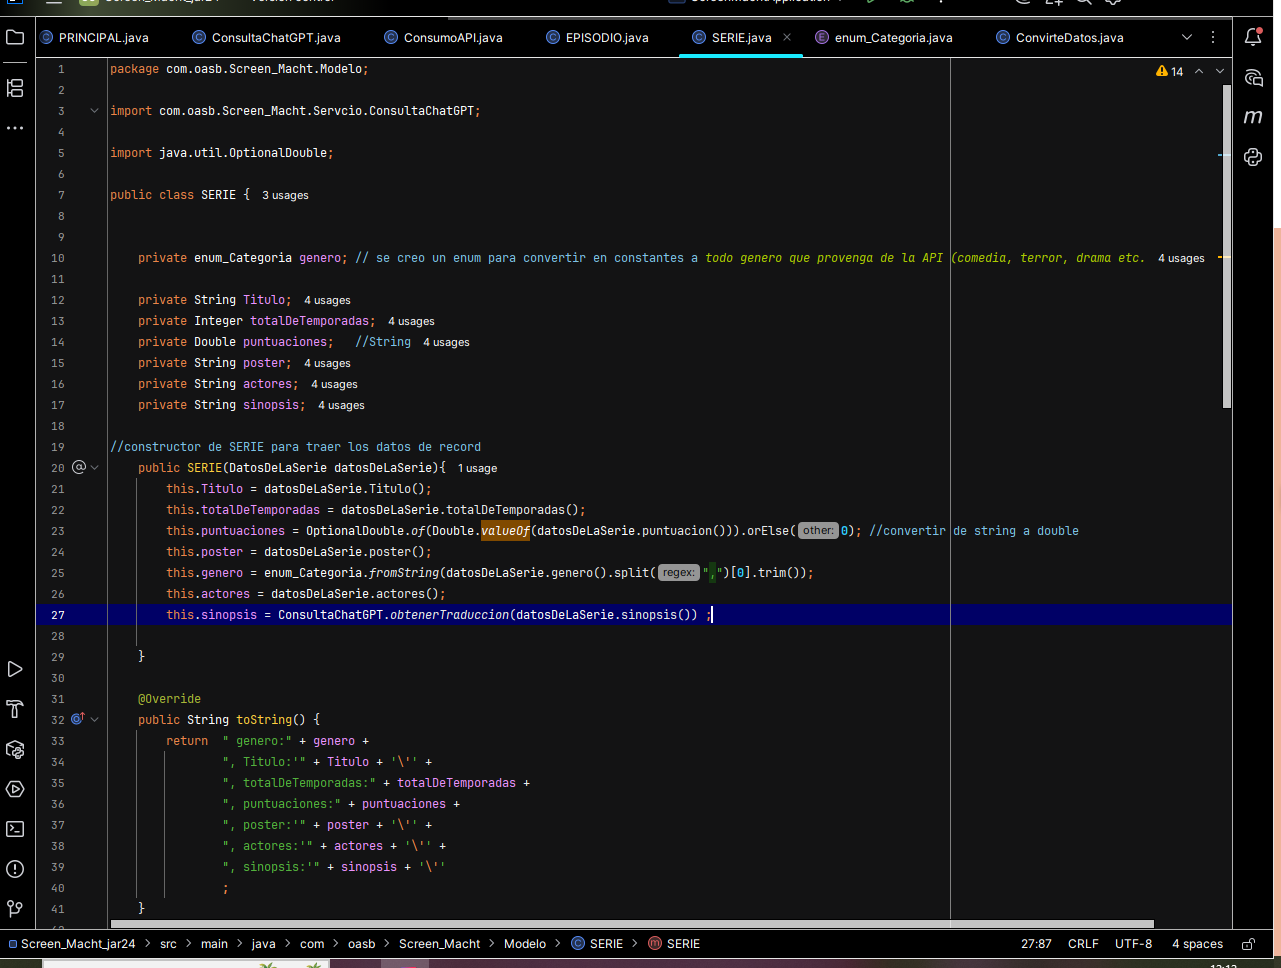Open the Run tool window
The image size is (1281, 968).
pyautogui.click(x=15, y=669)
